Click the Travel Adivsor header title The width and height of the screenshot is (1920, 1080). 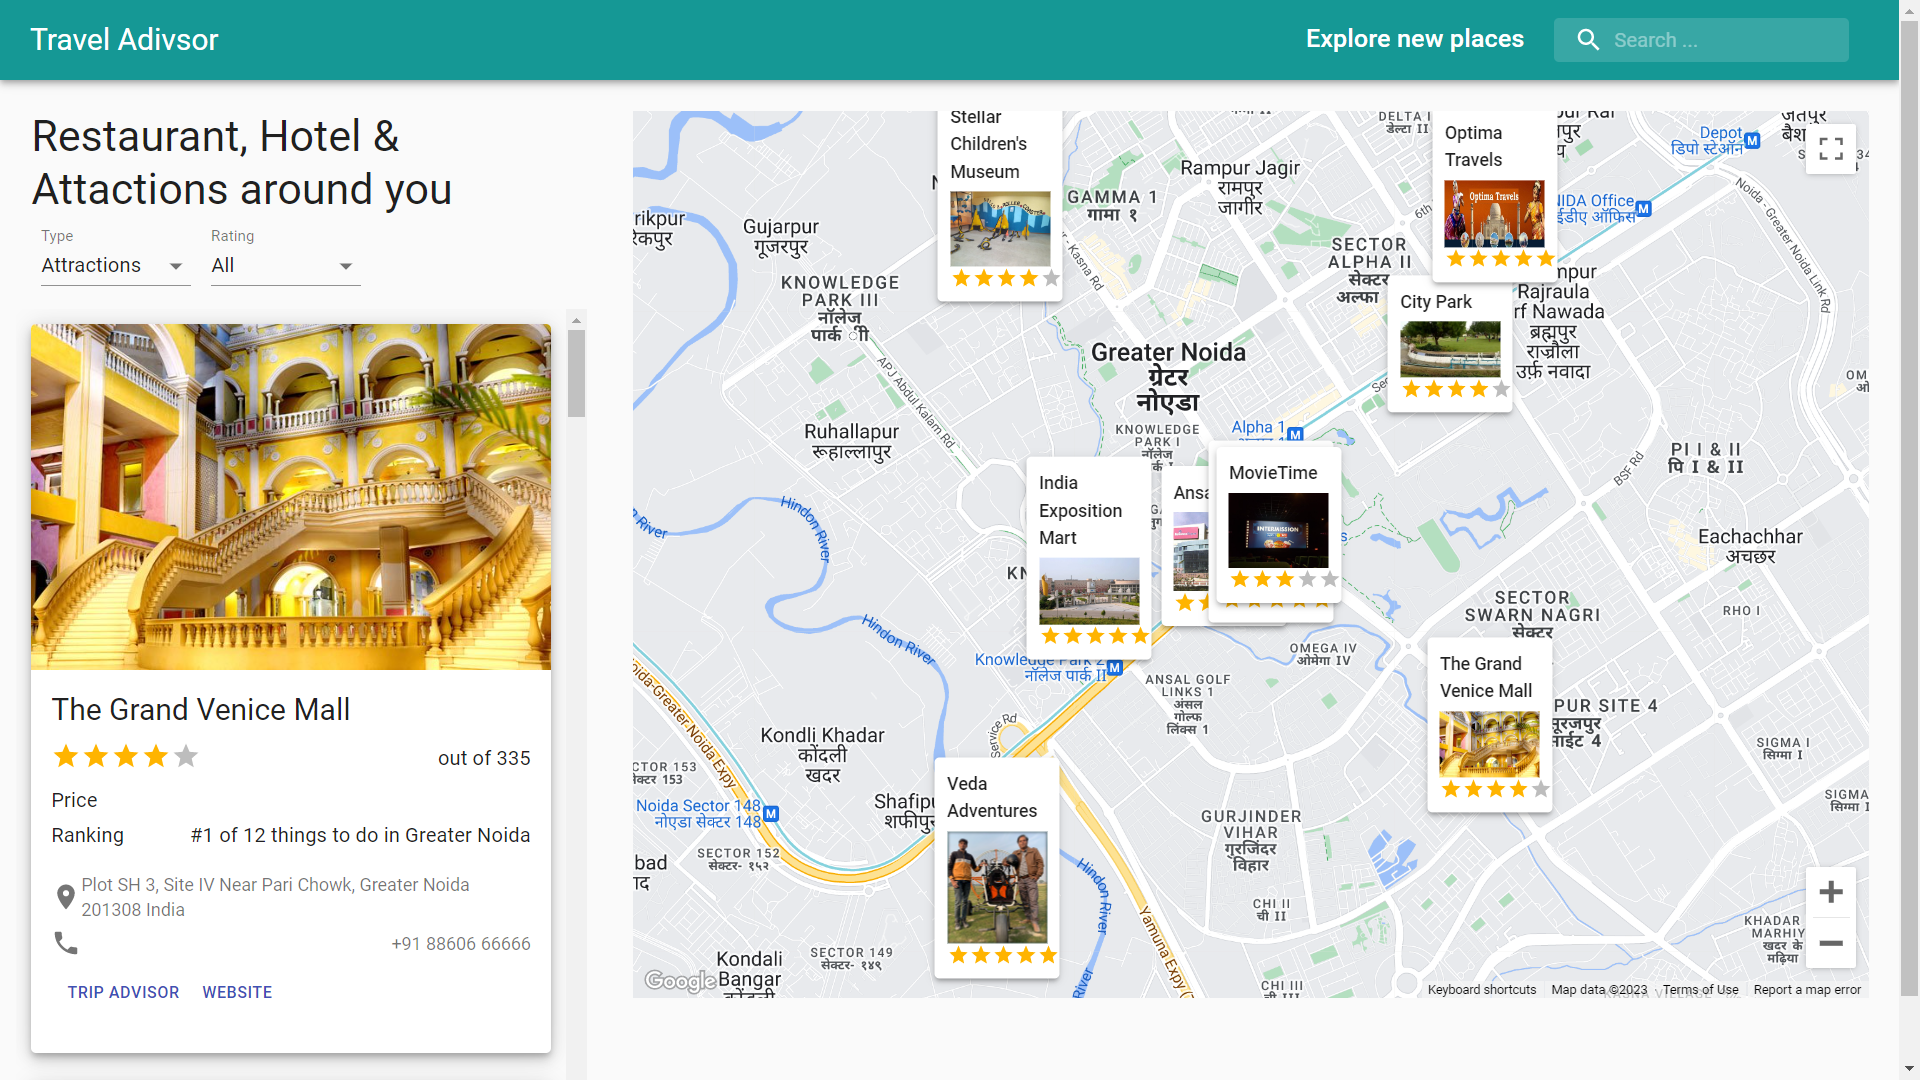click(x=124, y=39)
